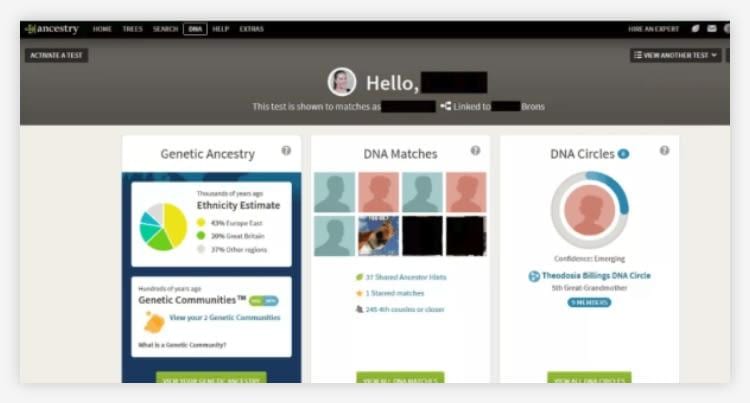Open teal silhouette match in bottom row

(x=334, y=236)
